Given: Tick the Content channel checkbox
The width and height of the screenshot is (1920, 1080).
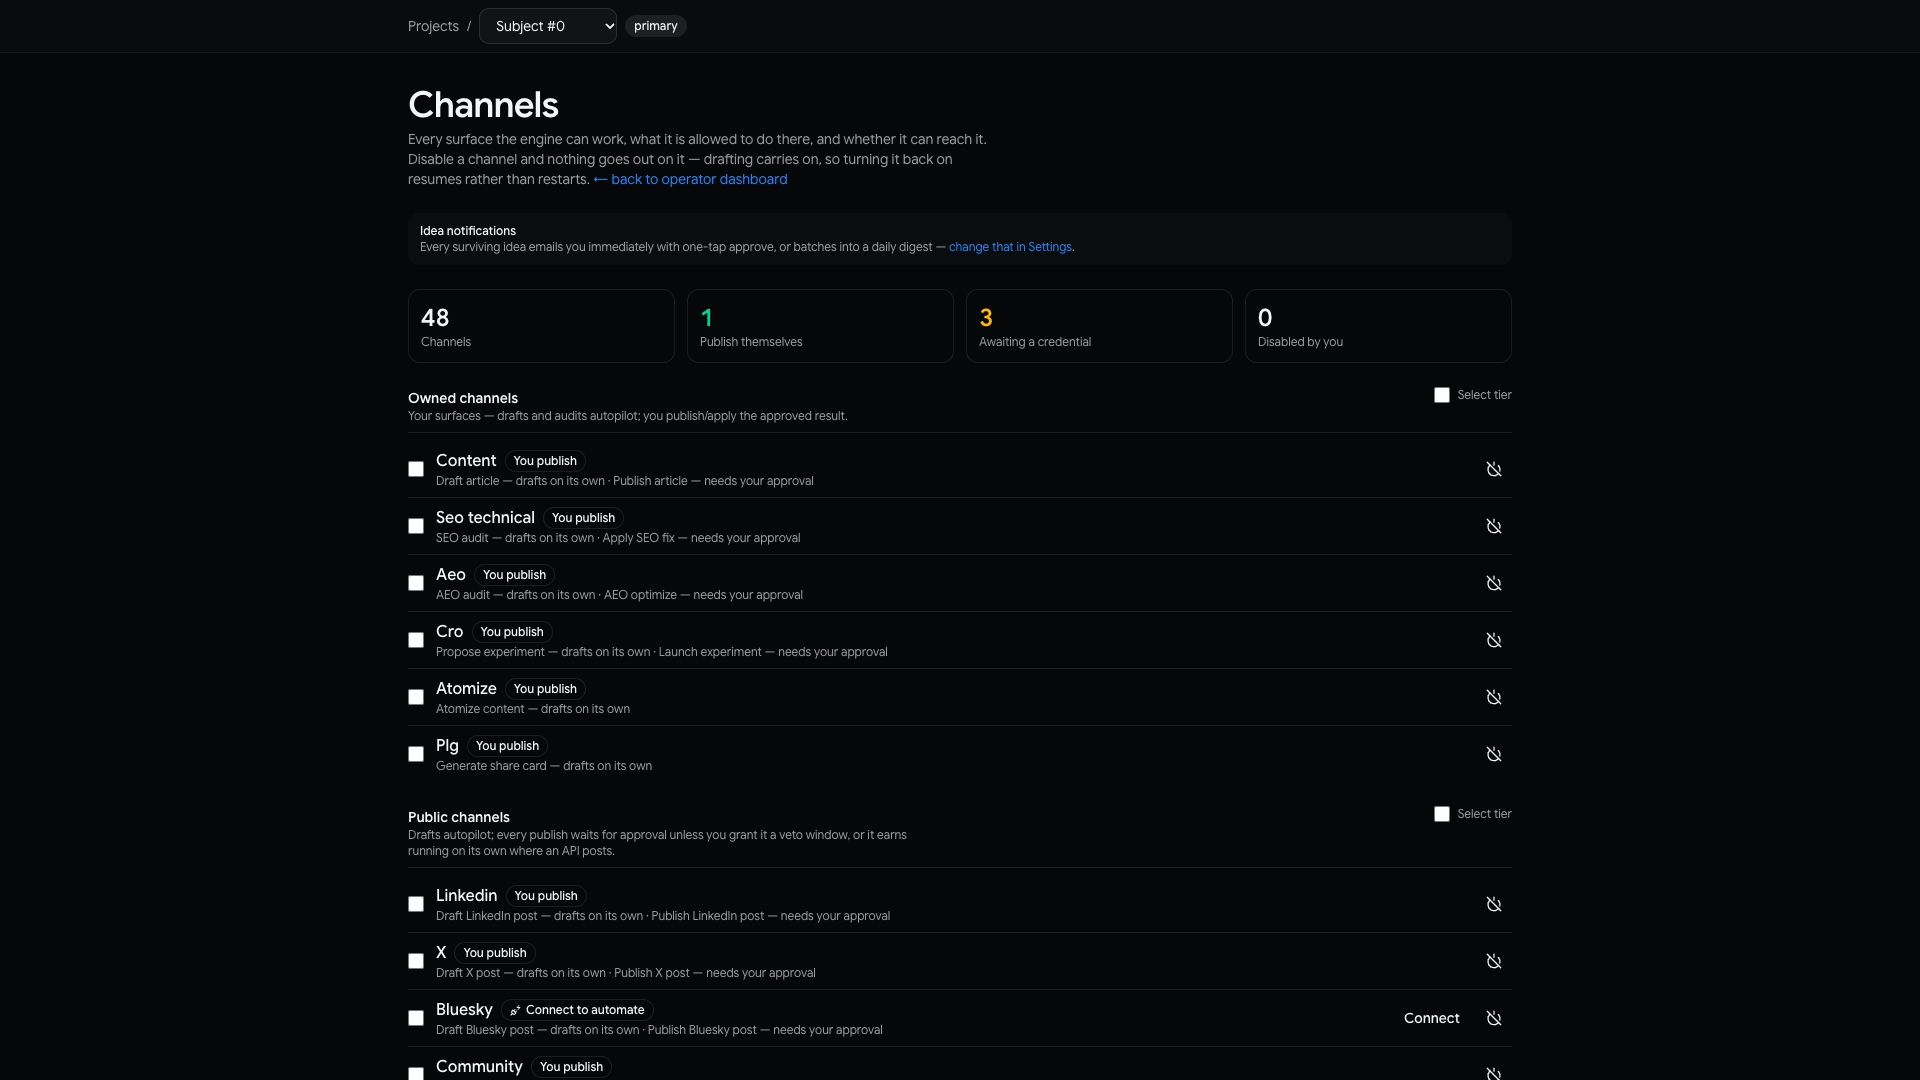Looking at the screenshot, I should coord(416,469).
